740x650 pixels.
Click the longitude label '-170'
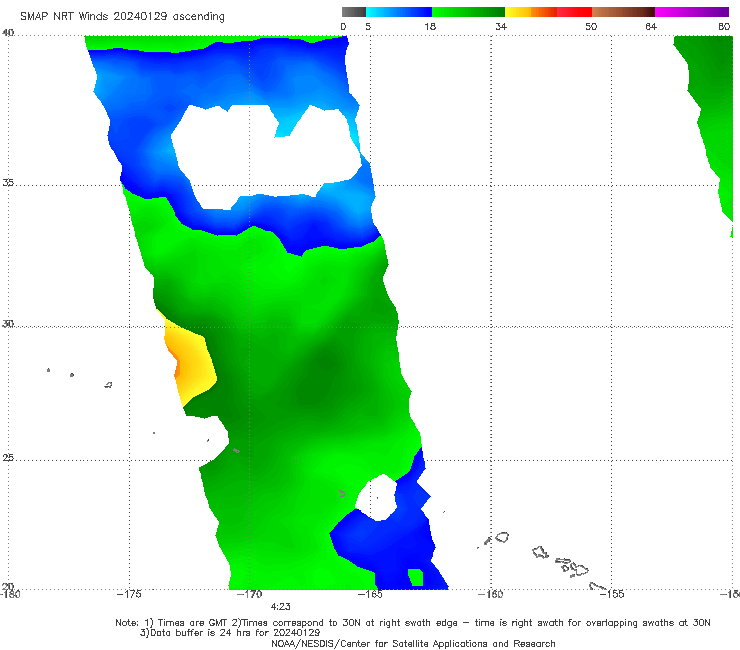point(249,594)
